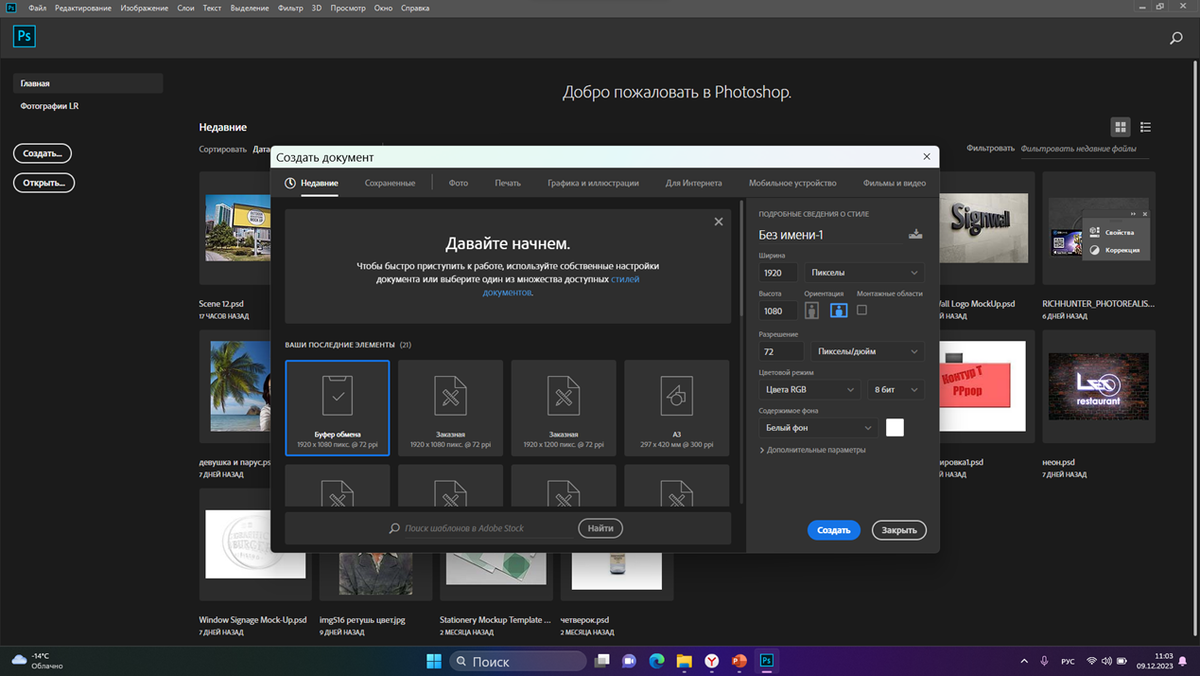Open the Цвета RGB color mode dropdown
The width and height of the screenshot is (1200, 676).
809,389
